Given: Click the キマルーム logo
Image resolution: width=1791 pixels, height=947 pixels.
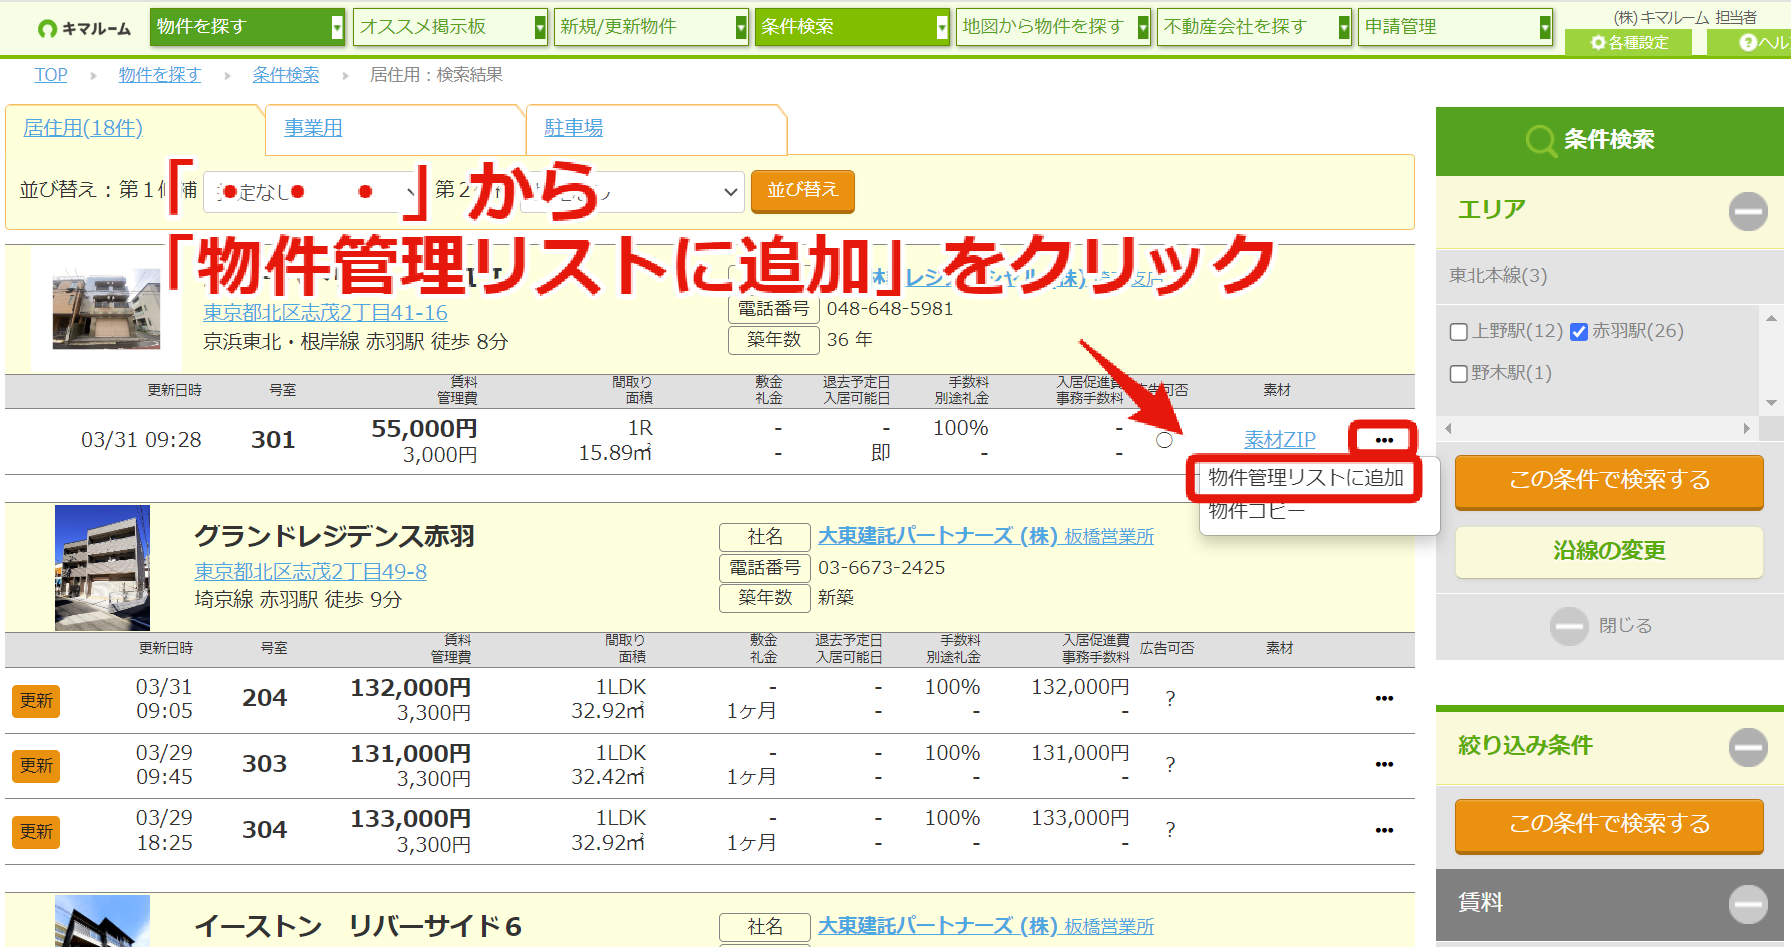Looking at the screenshot, I should click(x=84, y=28).
